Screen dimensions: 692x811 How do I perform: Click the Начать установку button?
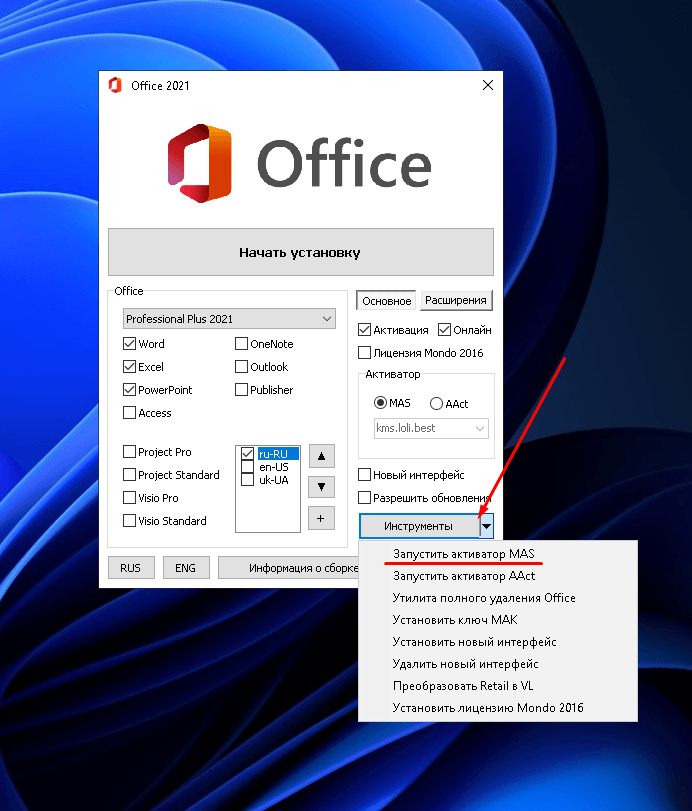300,252
